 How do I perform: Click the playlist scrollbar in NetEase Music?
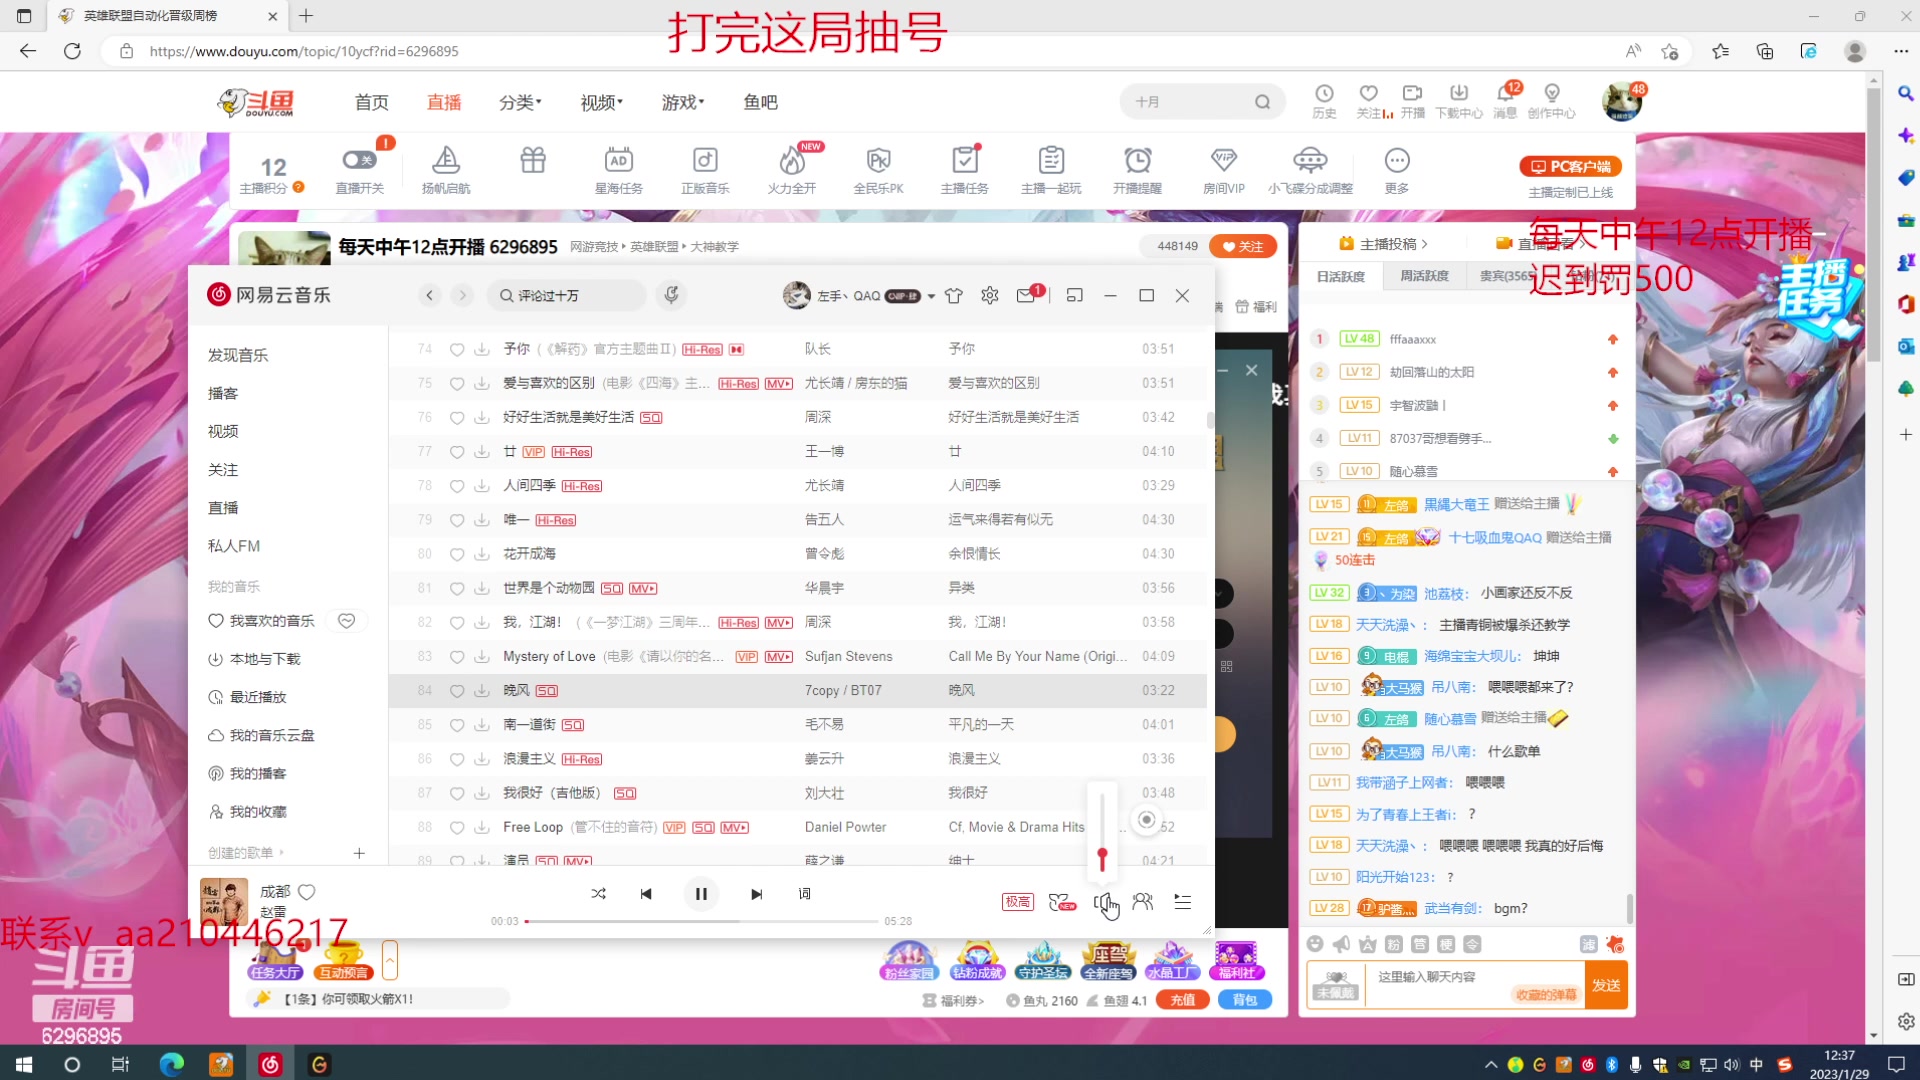pos(1210,420)
